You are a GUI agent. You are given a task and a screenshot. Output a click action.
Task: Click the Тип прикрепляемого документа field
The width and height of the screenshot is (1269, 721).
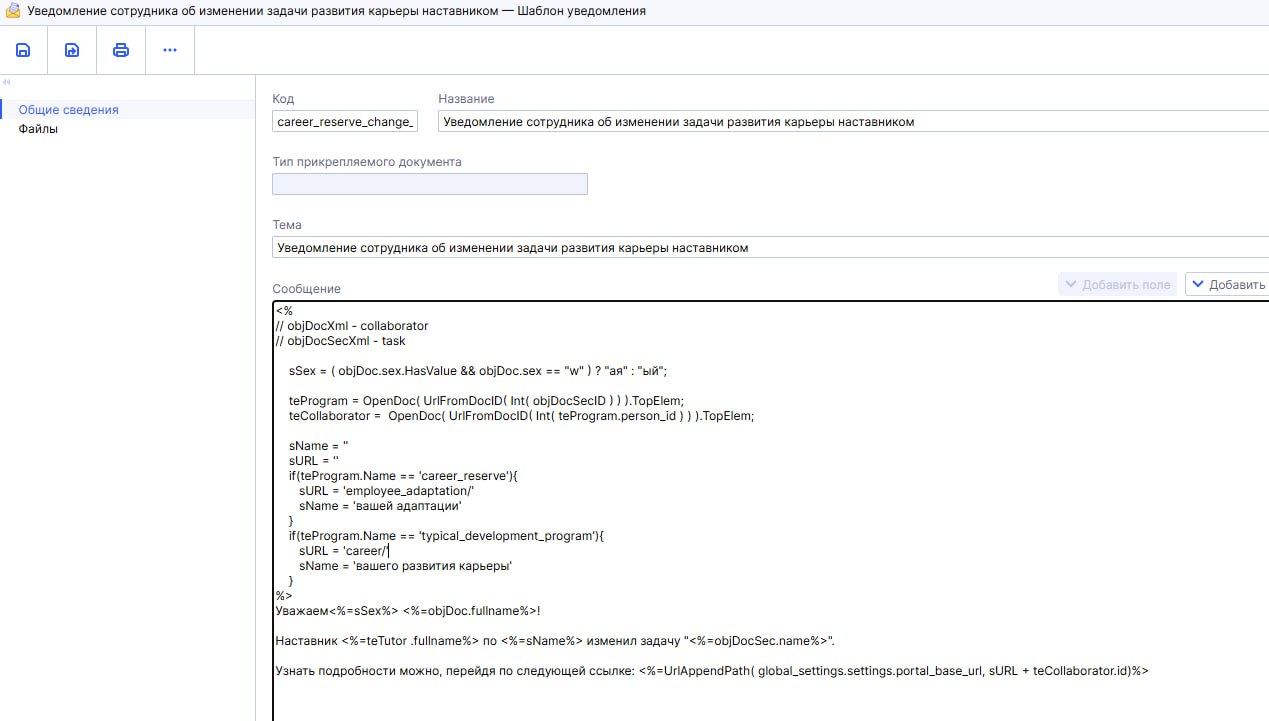[x=429, y=184]
